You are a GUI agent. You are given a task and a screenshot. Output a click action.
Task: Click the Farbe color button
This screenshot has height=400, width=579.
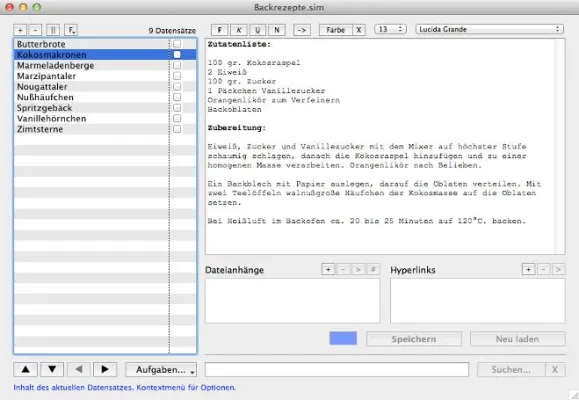click(x=336, y=30)
